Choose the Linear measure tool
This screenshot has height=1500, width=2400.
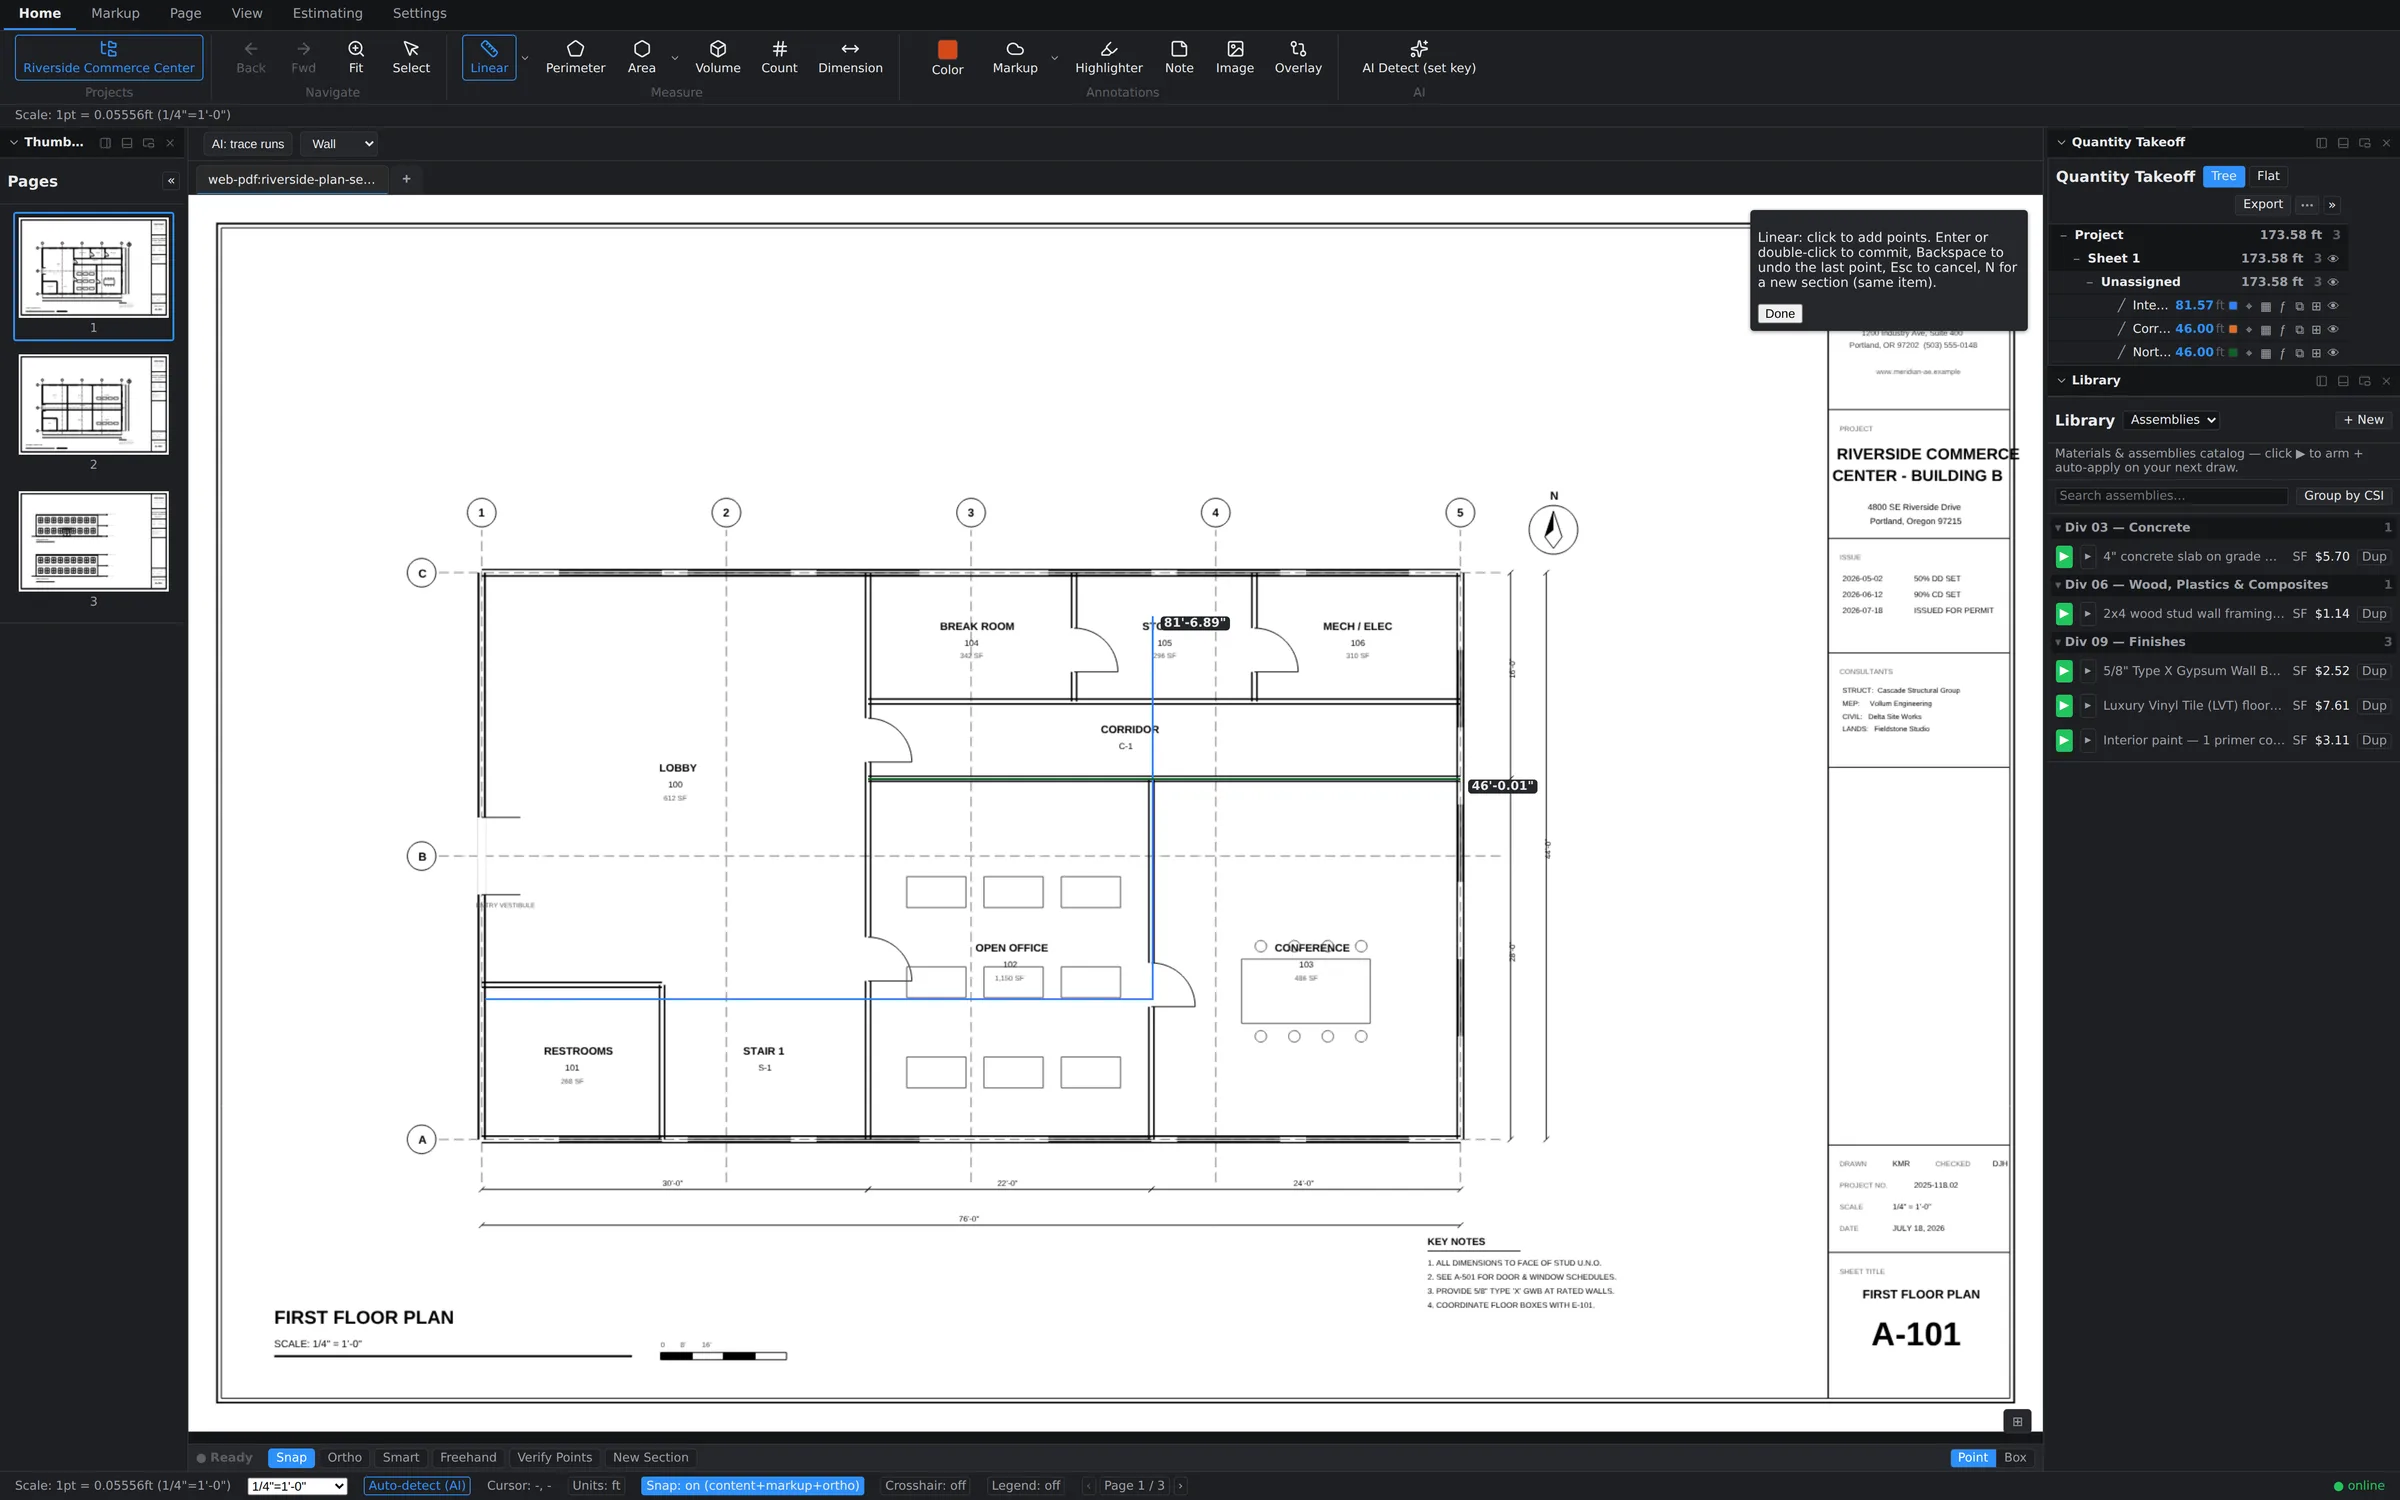(x=489, y=58)
